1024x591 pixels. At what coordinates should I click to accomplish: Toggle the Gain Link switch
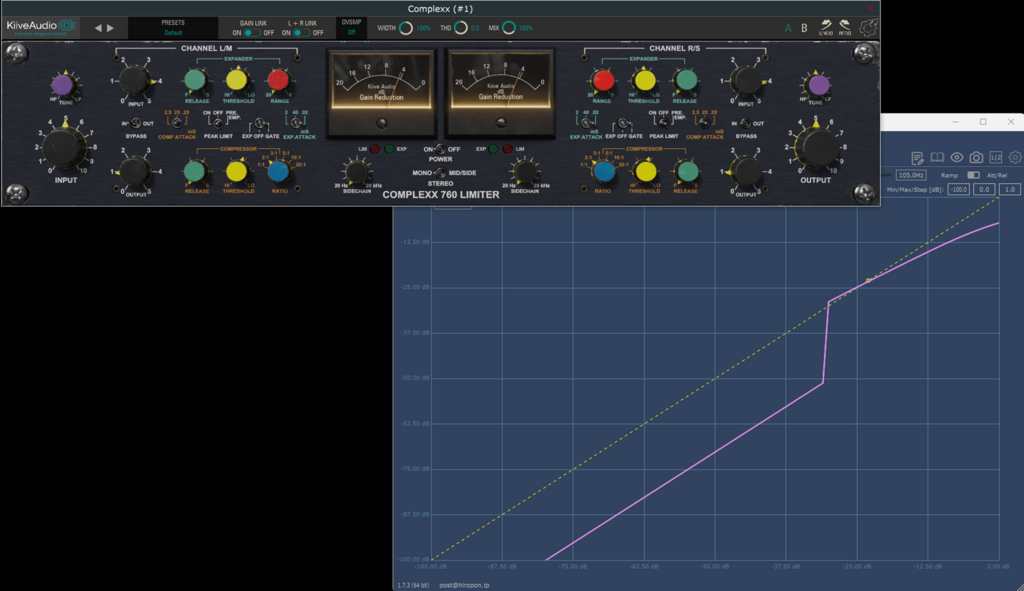[x=252, y=33]
